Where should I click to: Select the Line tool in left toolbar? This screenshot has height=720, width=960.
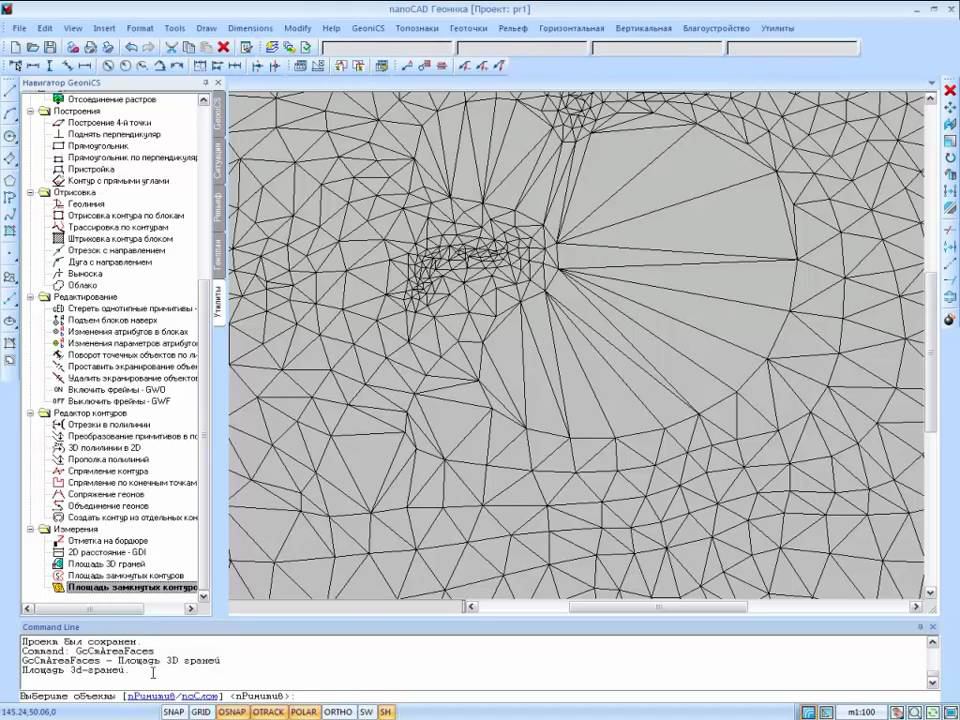[10, 92]
